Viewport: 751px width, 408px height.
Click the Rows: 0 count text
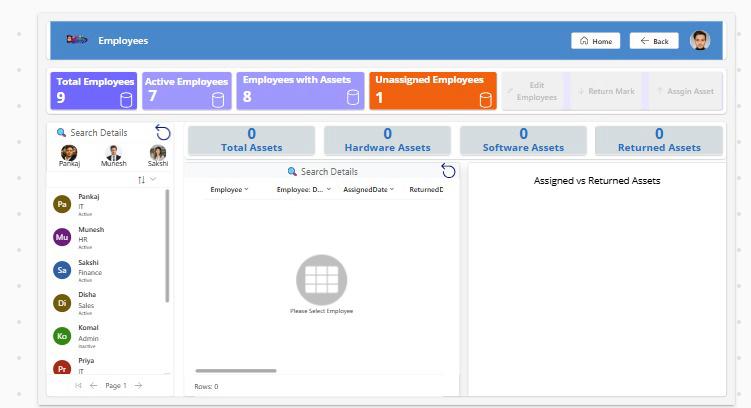(206, 386)
